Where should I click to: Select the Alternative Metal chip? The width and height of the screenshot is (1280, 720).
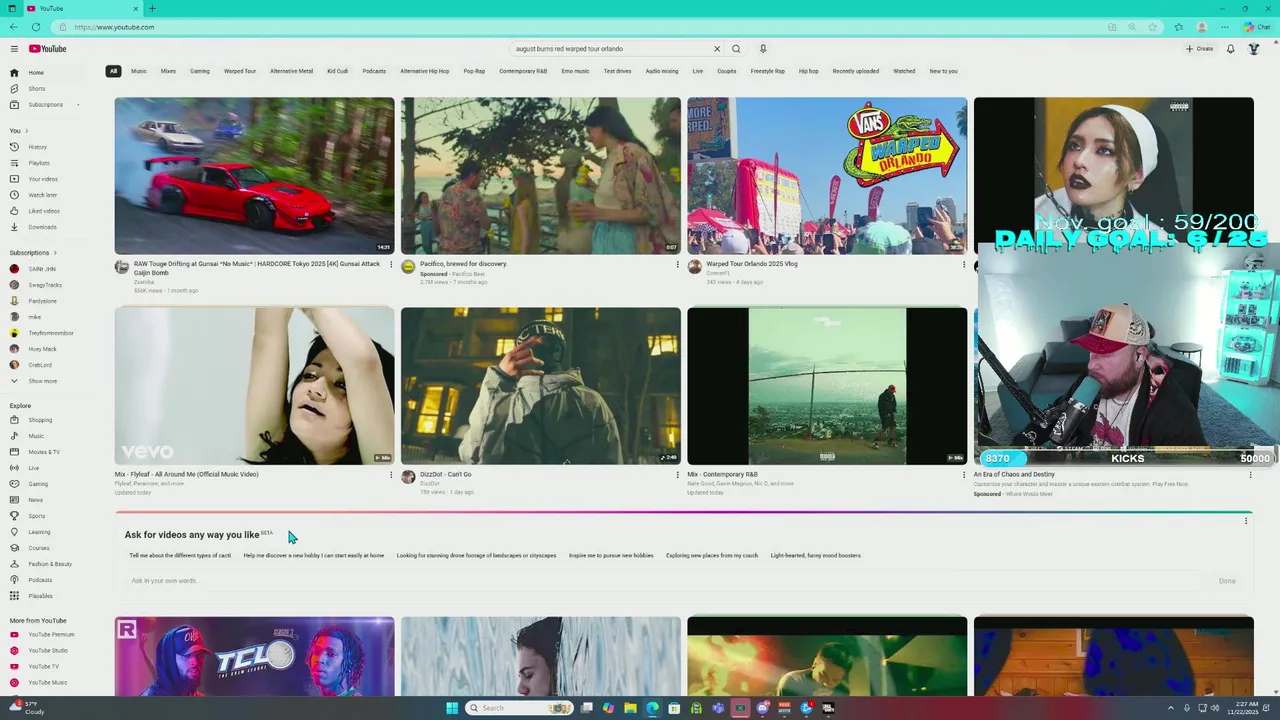[291, 71]
